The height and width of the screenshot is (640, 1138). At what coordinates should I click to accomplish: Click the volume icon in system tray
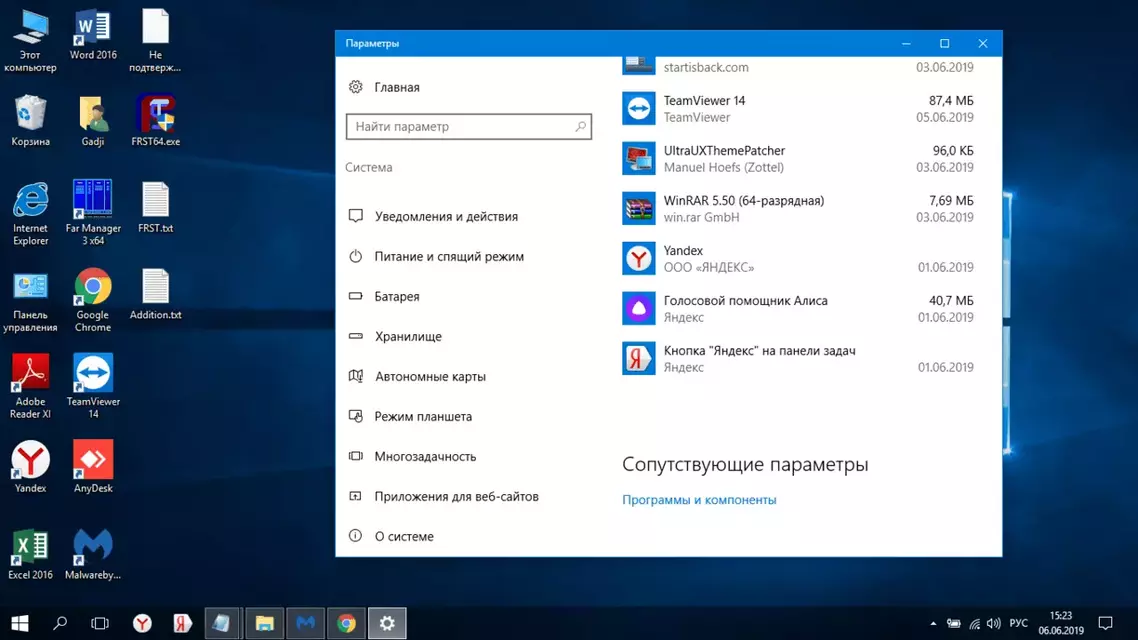pyautogui.click(x=994, y=623)
